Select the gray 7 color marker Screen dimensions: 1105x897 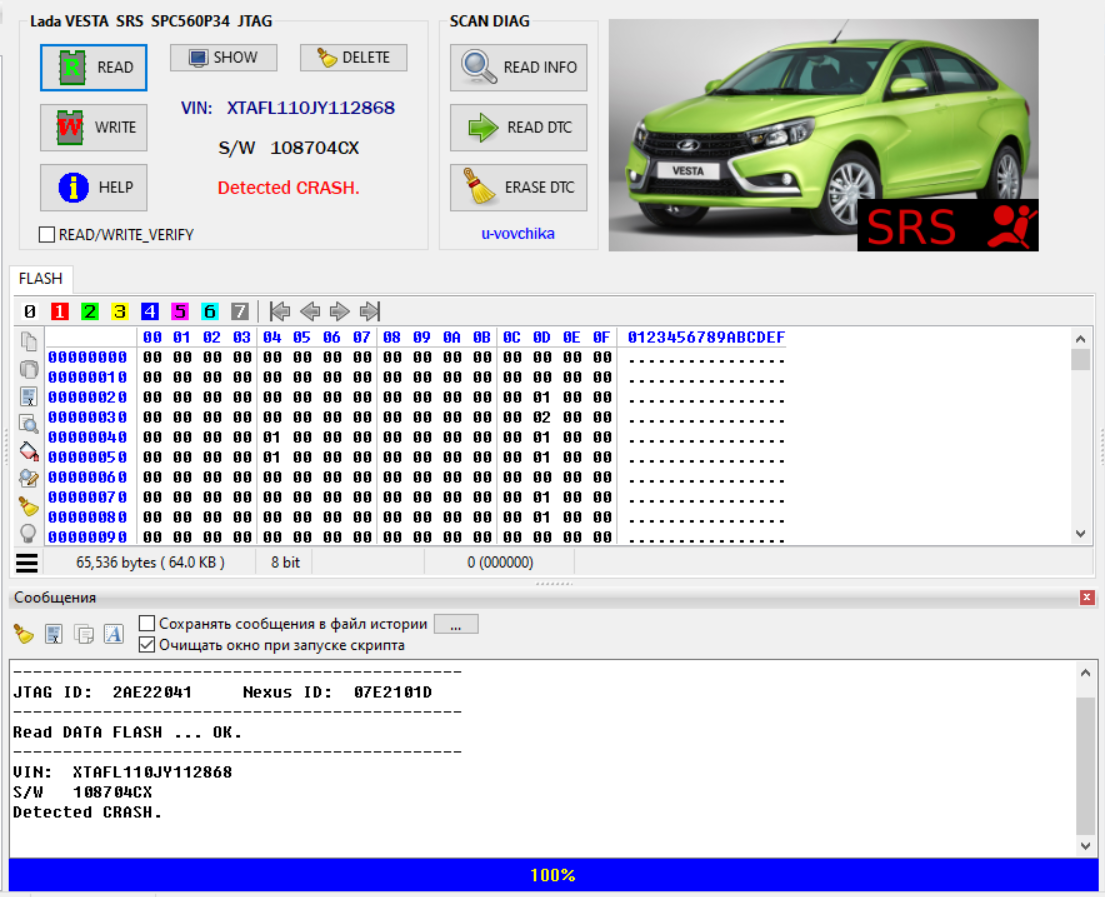tap(240, 311)
